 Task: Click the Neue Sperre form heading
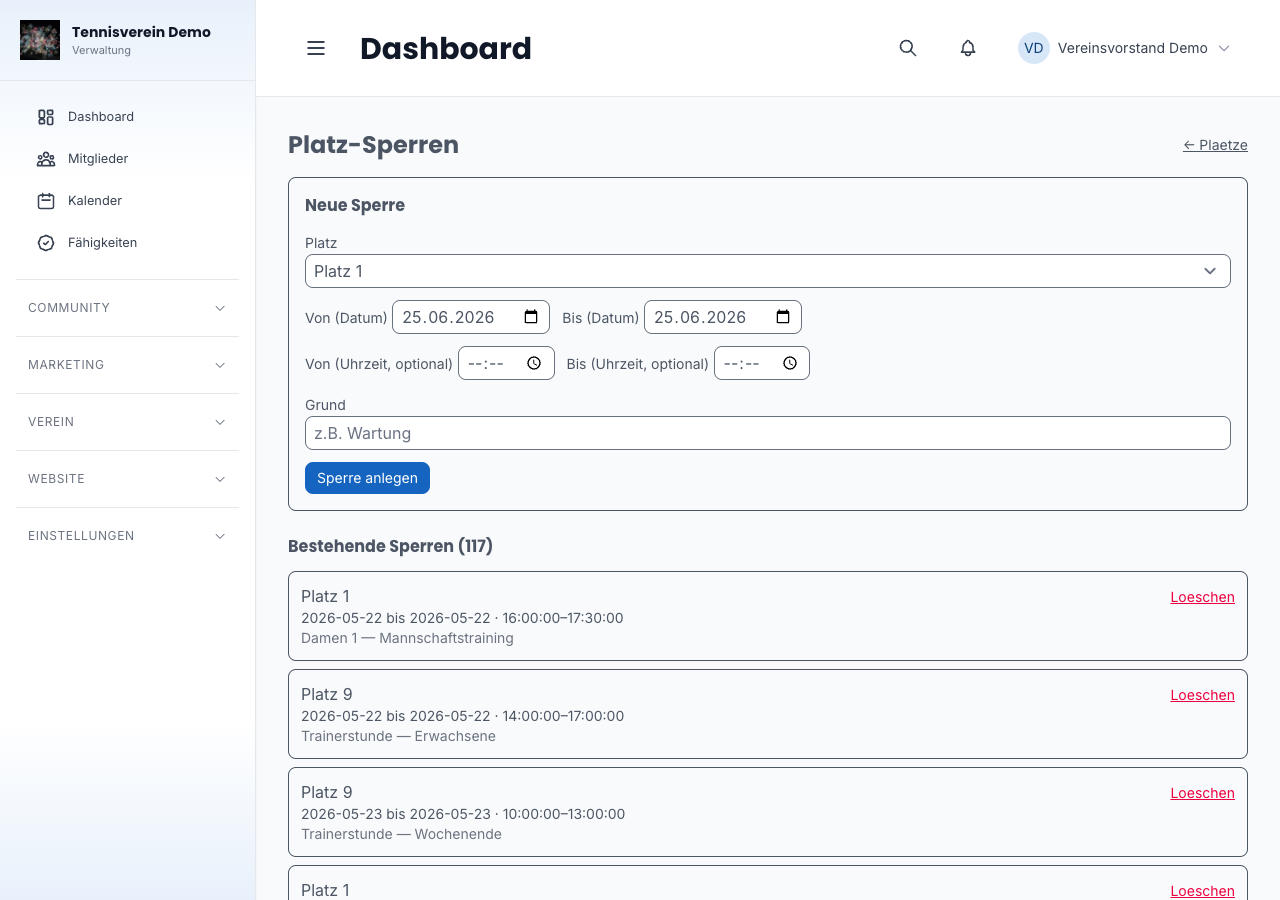point(355,205)
